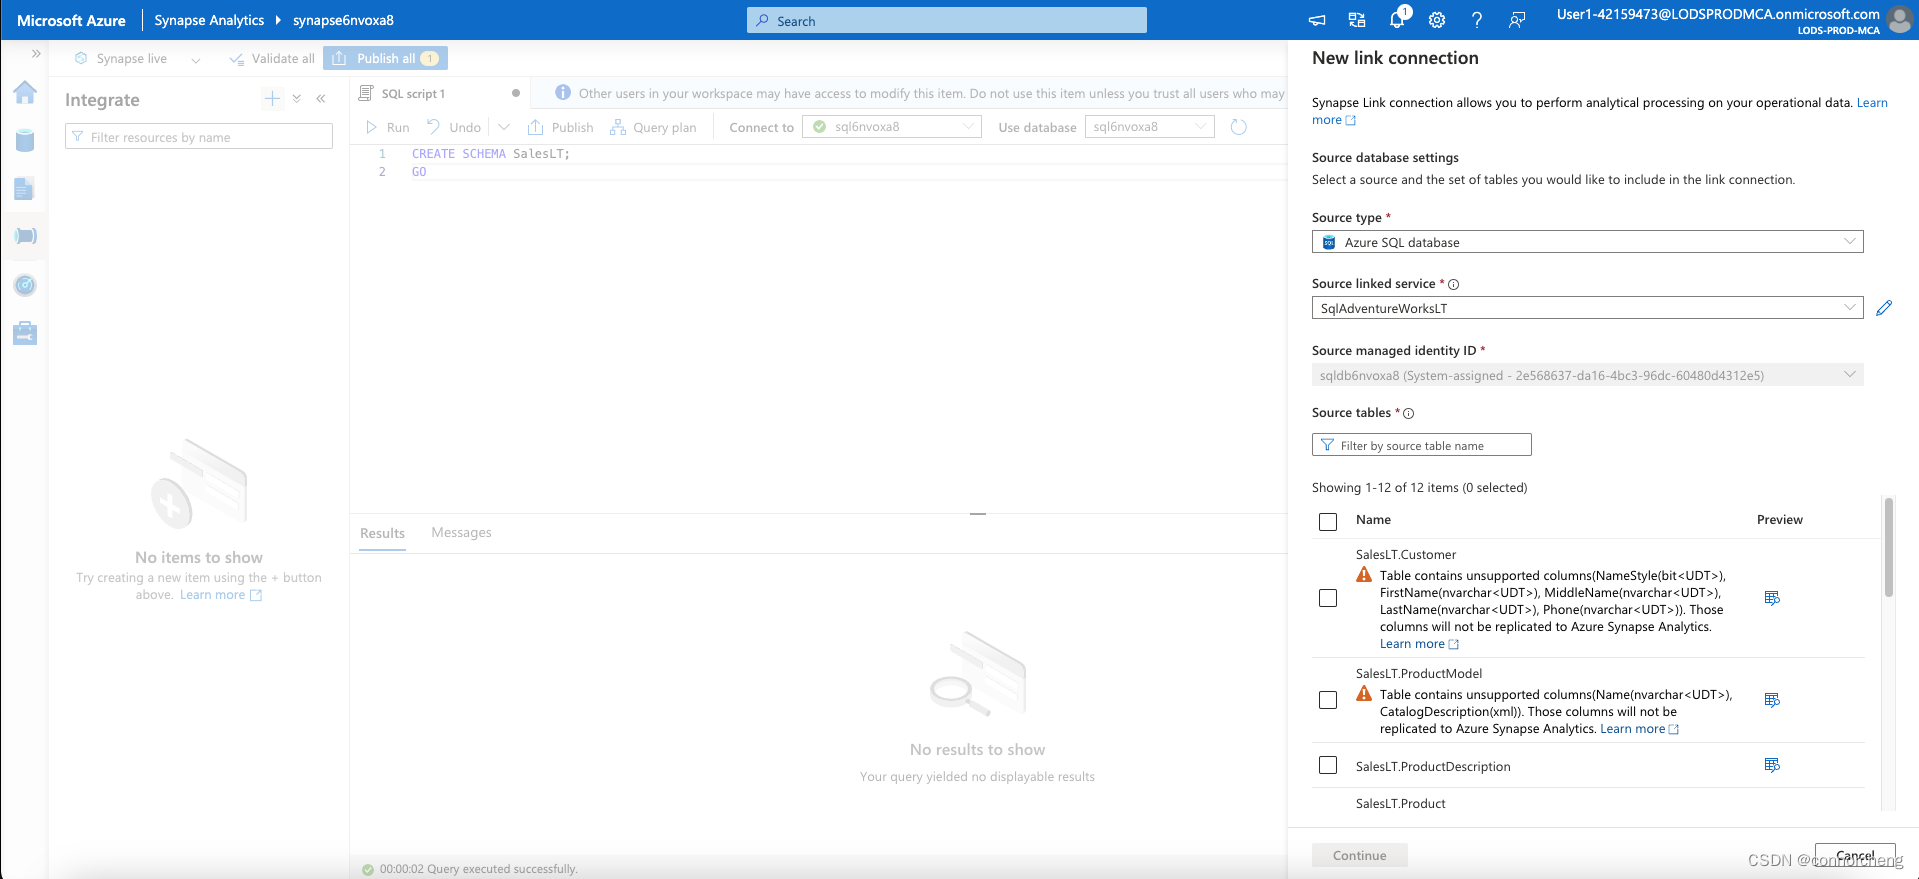The image size is (1919, 879).
Task: Open Learn more link for ProductModel warning
Action: click(1639, 729)
